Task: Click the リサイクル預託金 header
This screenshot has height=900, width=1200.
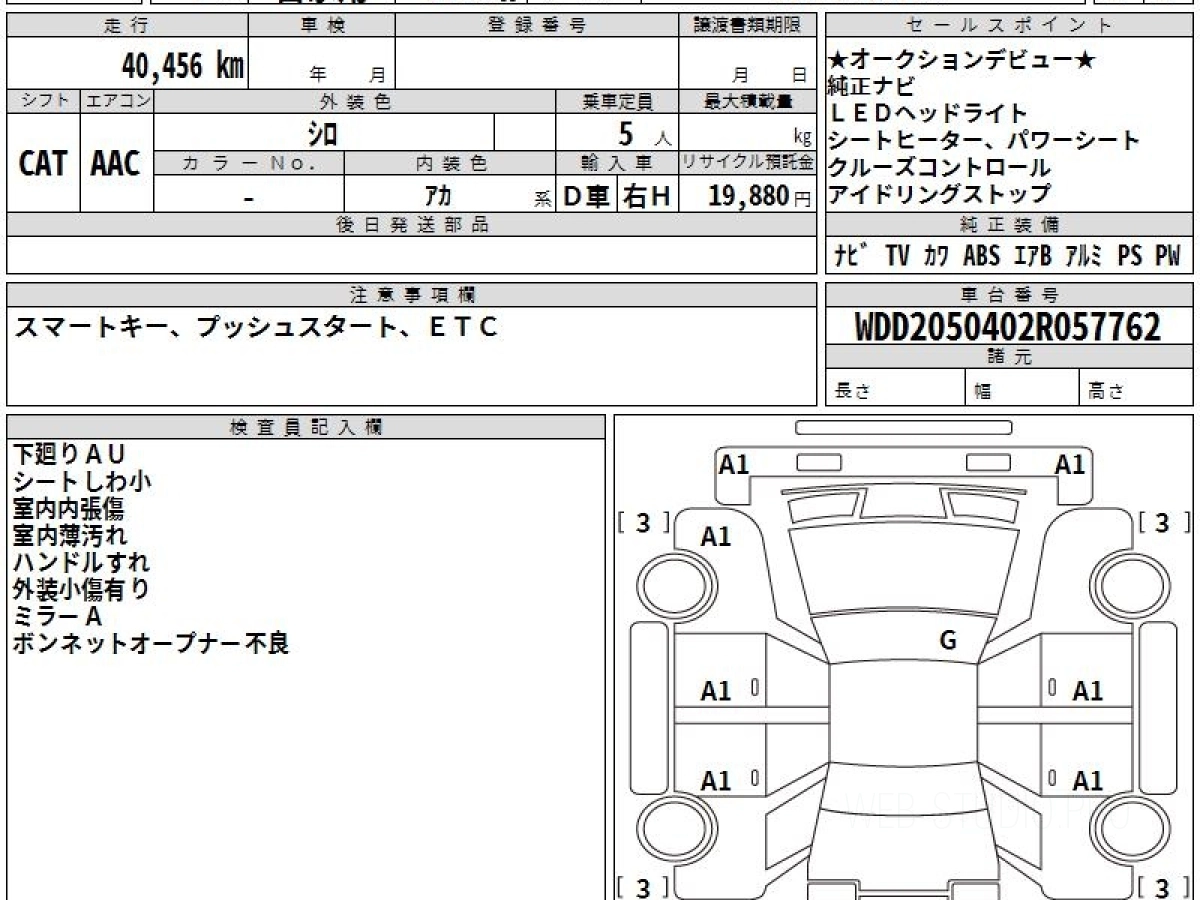Action: pyautogui.click(x=748, y=162)
